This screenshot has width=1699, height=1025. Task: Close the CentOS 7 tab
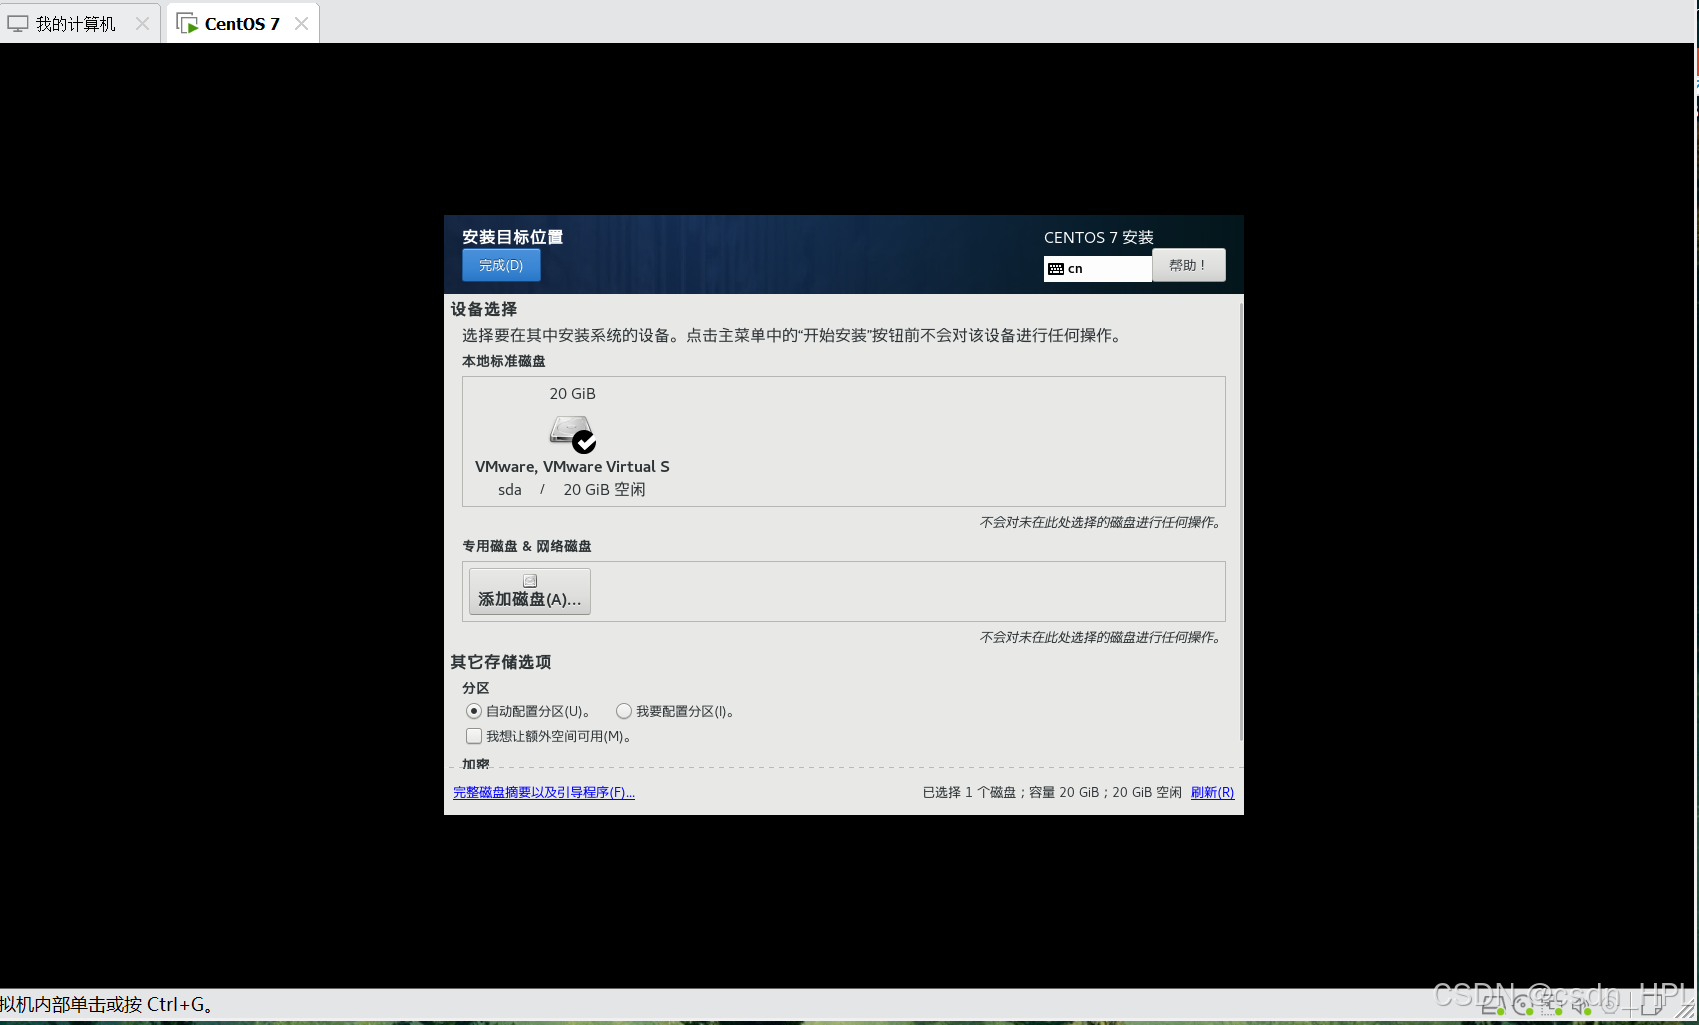coord(301,23)
